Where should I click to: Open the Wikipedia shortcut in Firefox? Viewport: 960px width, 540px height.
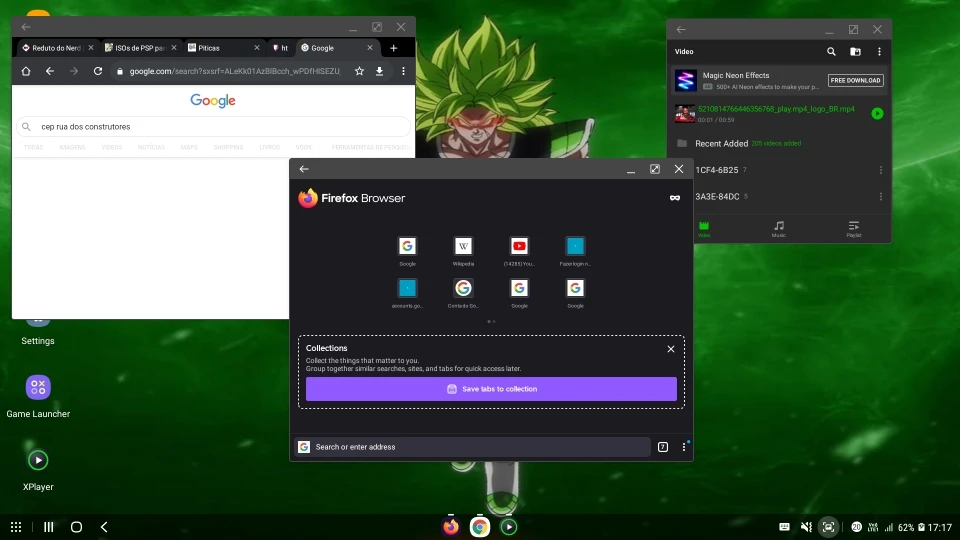[x=463, y=251]
